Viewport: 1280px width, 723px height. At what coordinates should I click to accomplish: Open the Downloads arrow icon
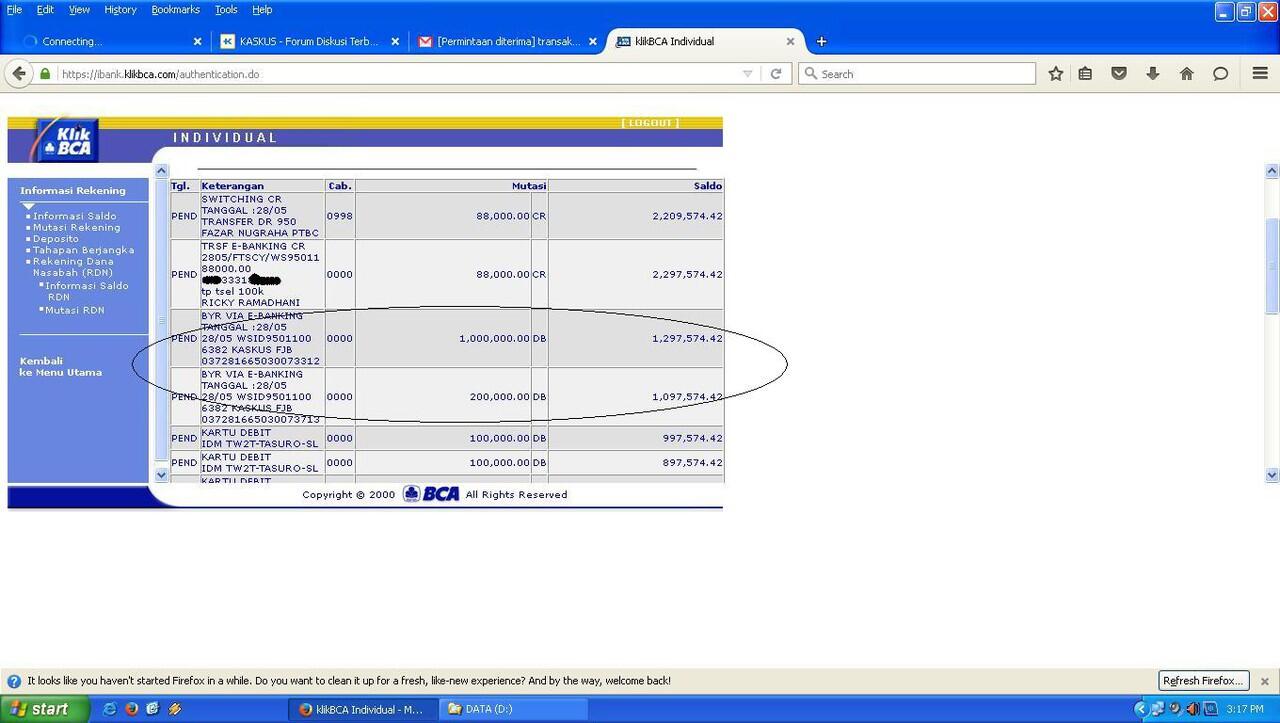pos(1153,74)
